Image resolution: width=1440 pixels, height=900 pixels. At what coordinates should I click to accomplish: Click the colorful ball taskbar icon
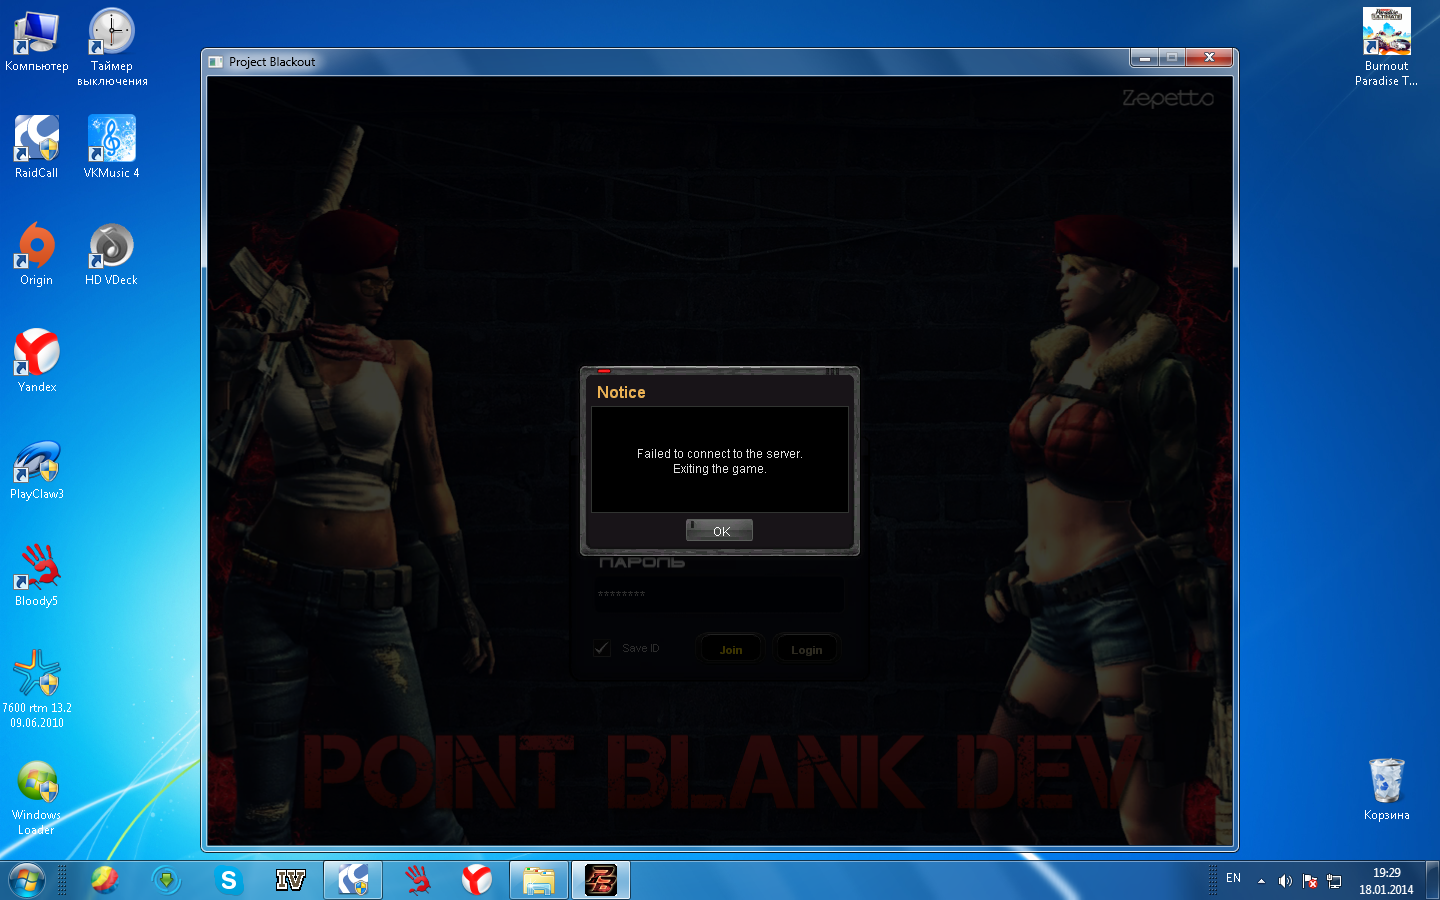pyautogui.click(x=104, y=880)
